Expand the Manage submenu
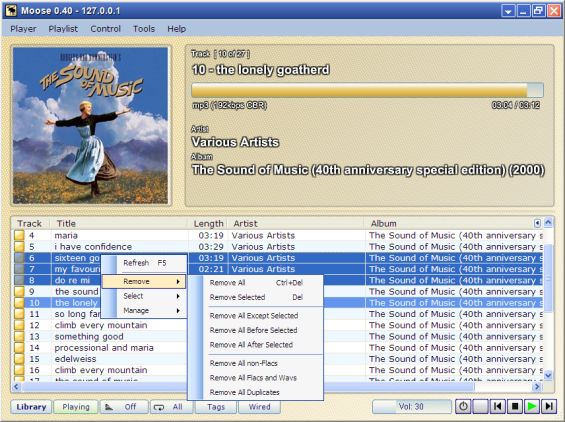The width and height of the screenshot is (565, 422). click(144, 310)
